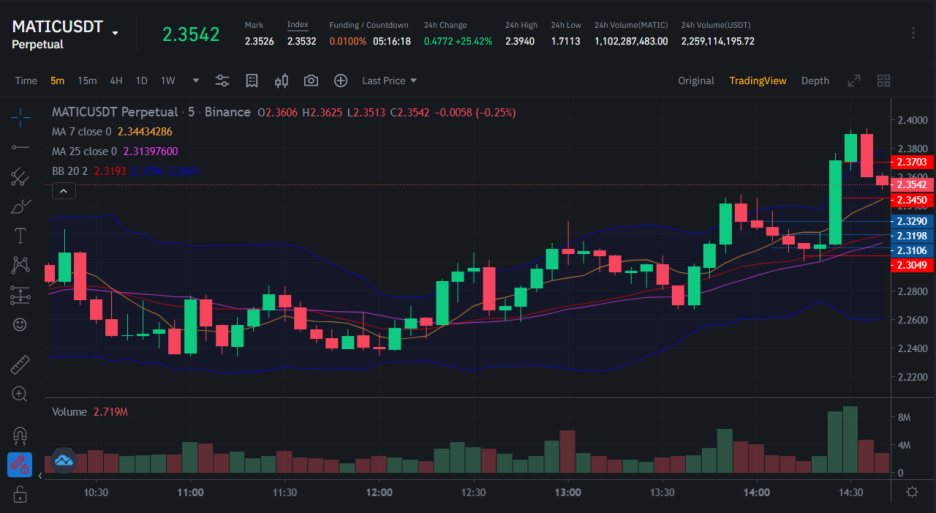
Task: Click the 2.3450 red price label
Action: click(x=912, y=200)
